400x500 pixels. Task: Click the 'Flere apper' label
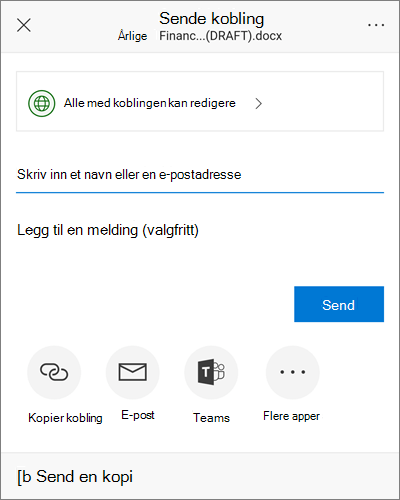[x=291, y=416]
